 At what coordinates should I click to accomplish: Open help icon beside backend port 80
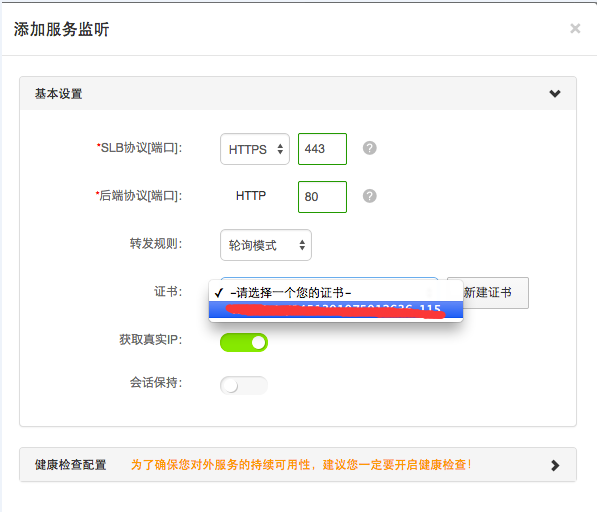click(369, 196)
